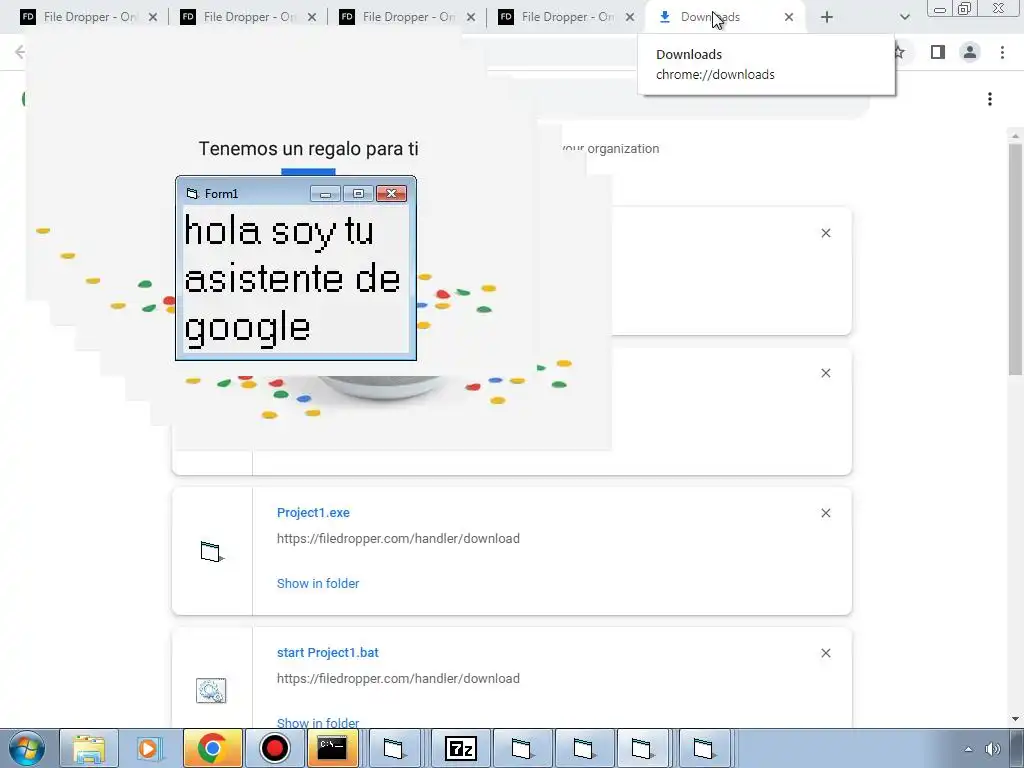Open the Windows Start menu
The width and height of the screenshot is (1024, 768).
pos(27,748)
